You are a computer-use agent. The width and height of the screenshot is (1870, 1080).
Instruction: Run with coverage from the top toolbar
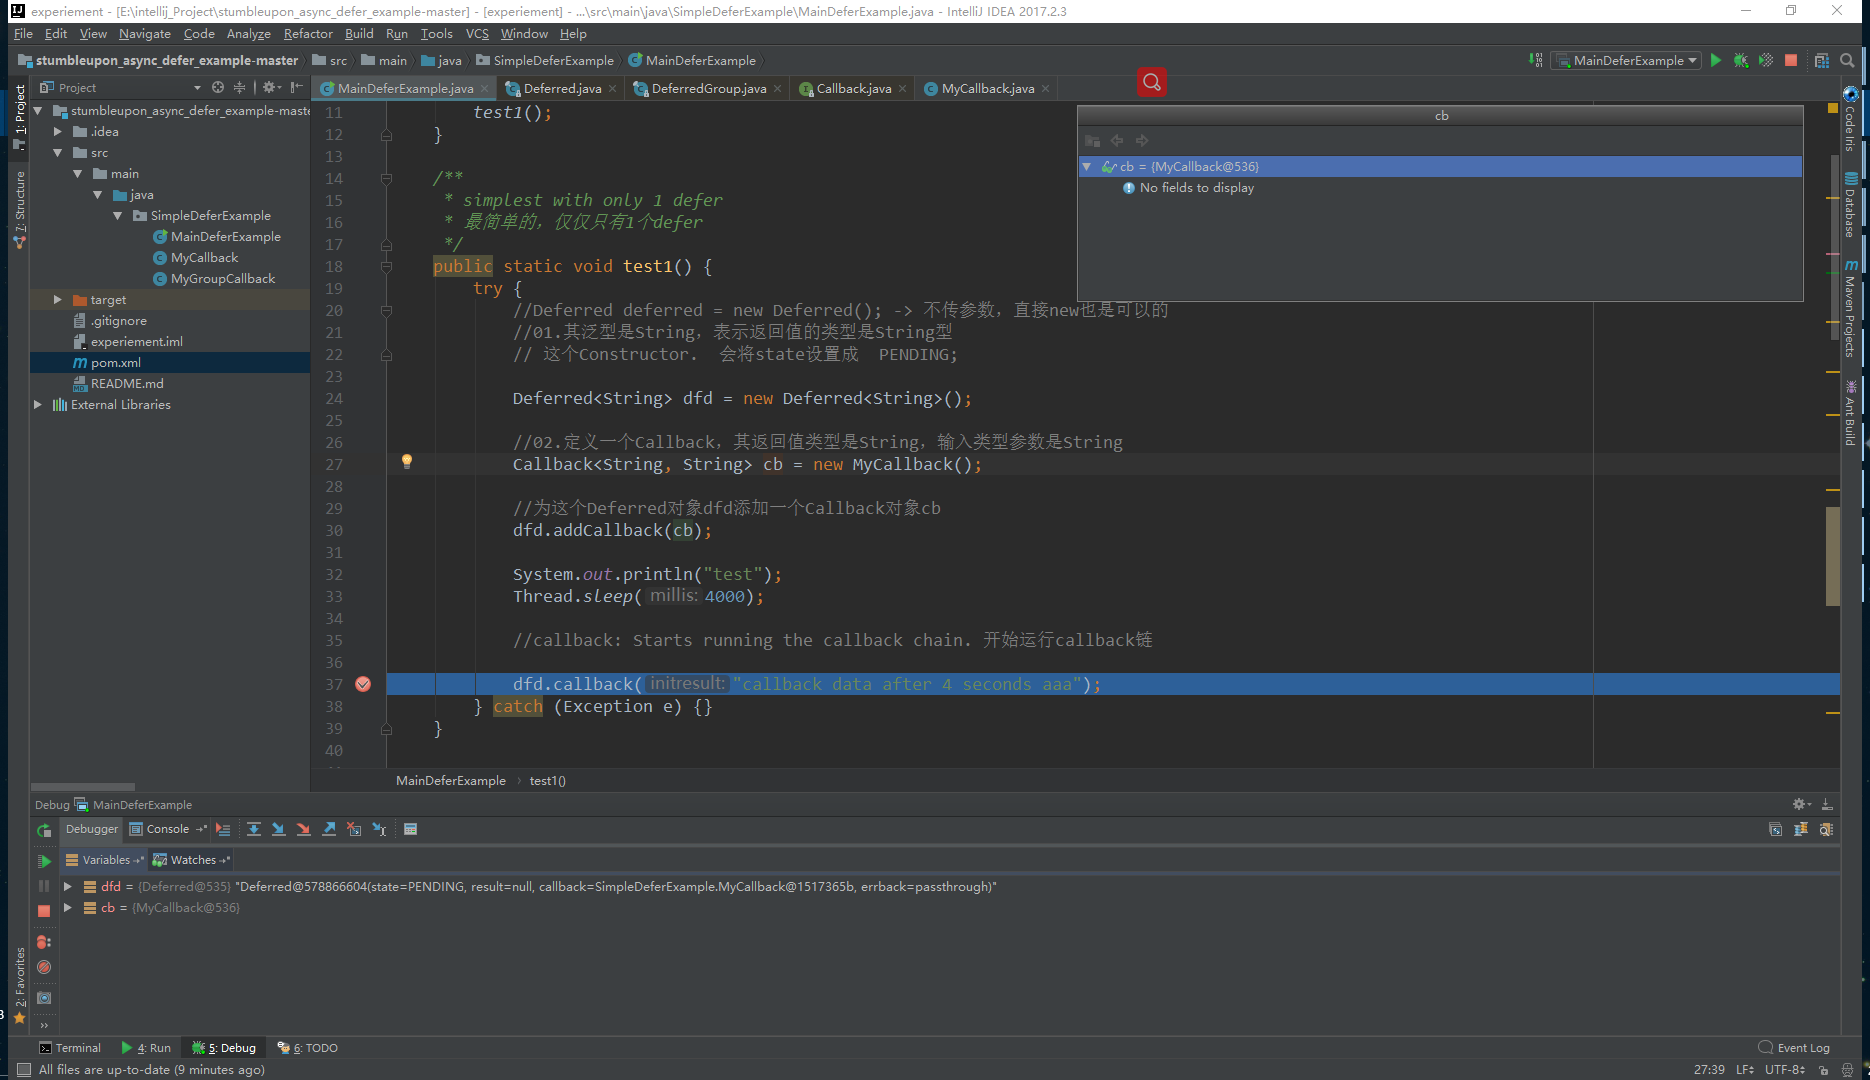click(x=1766, y=60)
